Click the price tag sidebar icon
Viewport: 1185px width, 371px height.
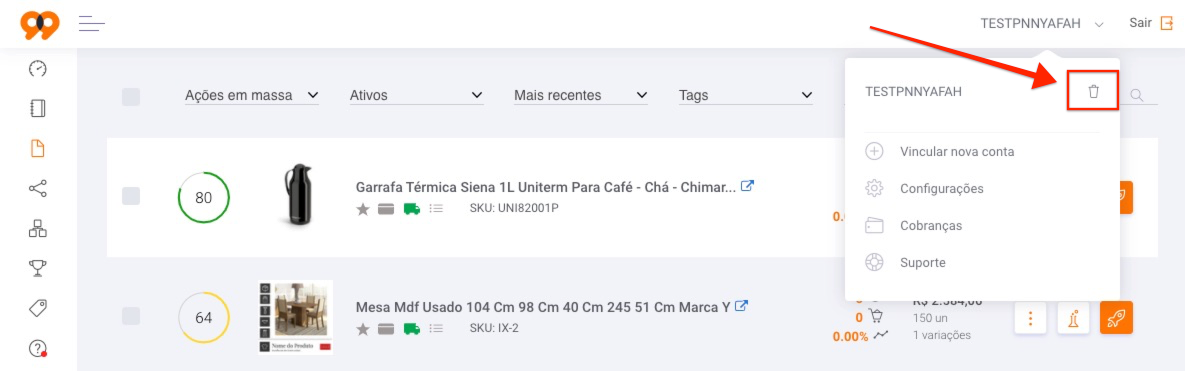click(38, 308)
